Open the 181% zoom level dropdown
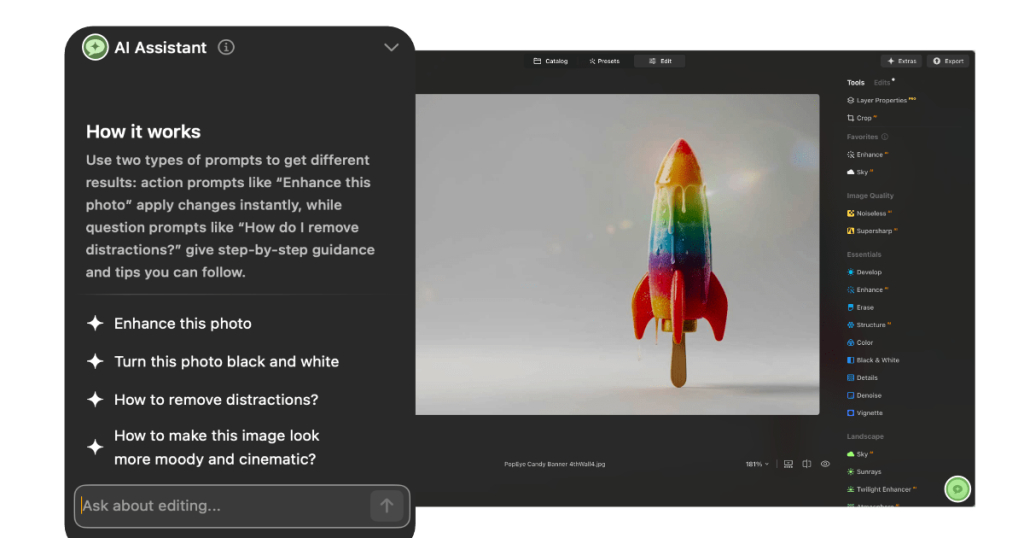The image size is (1024, 538). pos(757,464)
